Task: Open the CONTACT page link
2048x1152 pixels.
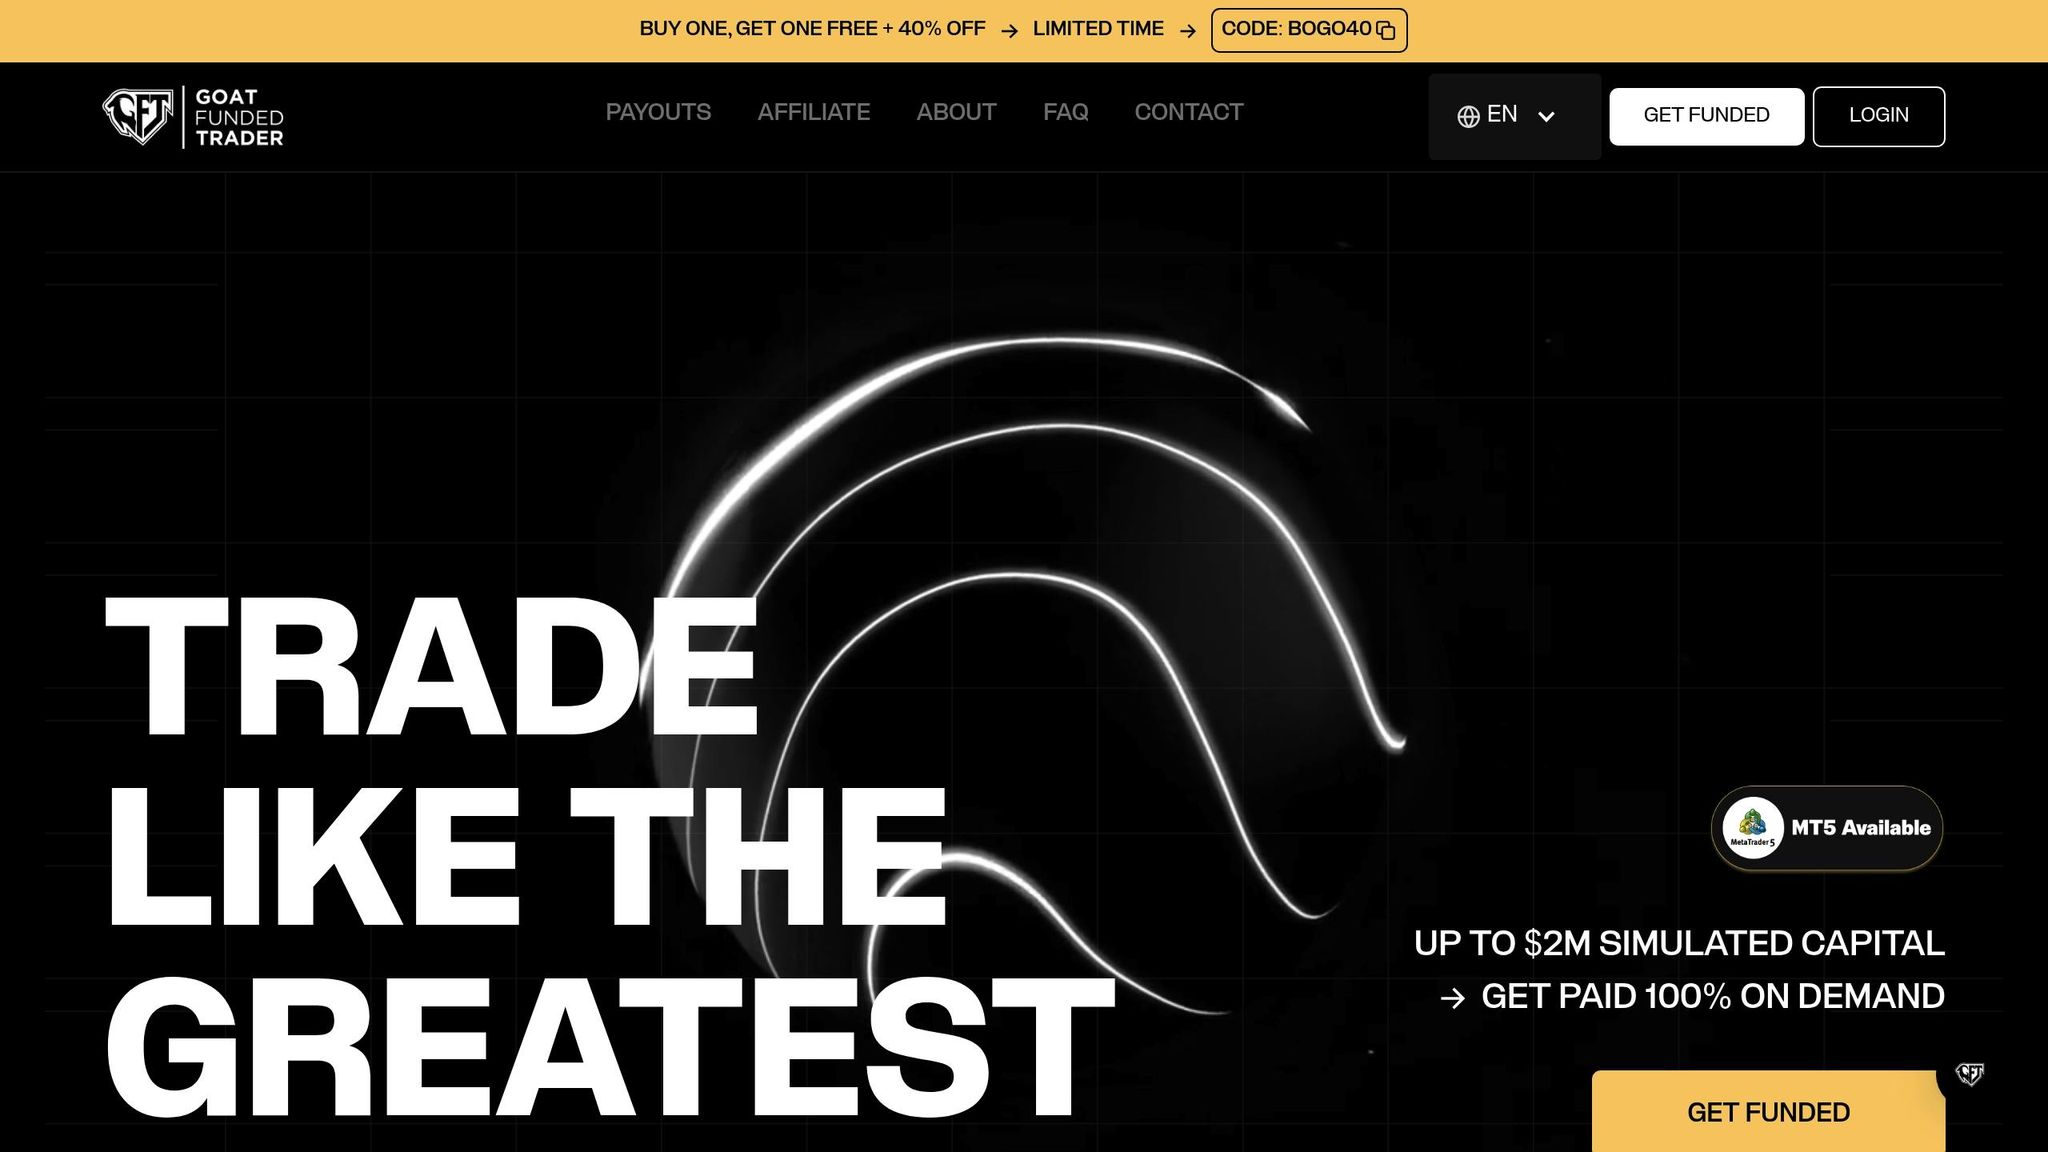Action: click(x=1188, y=112)
